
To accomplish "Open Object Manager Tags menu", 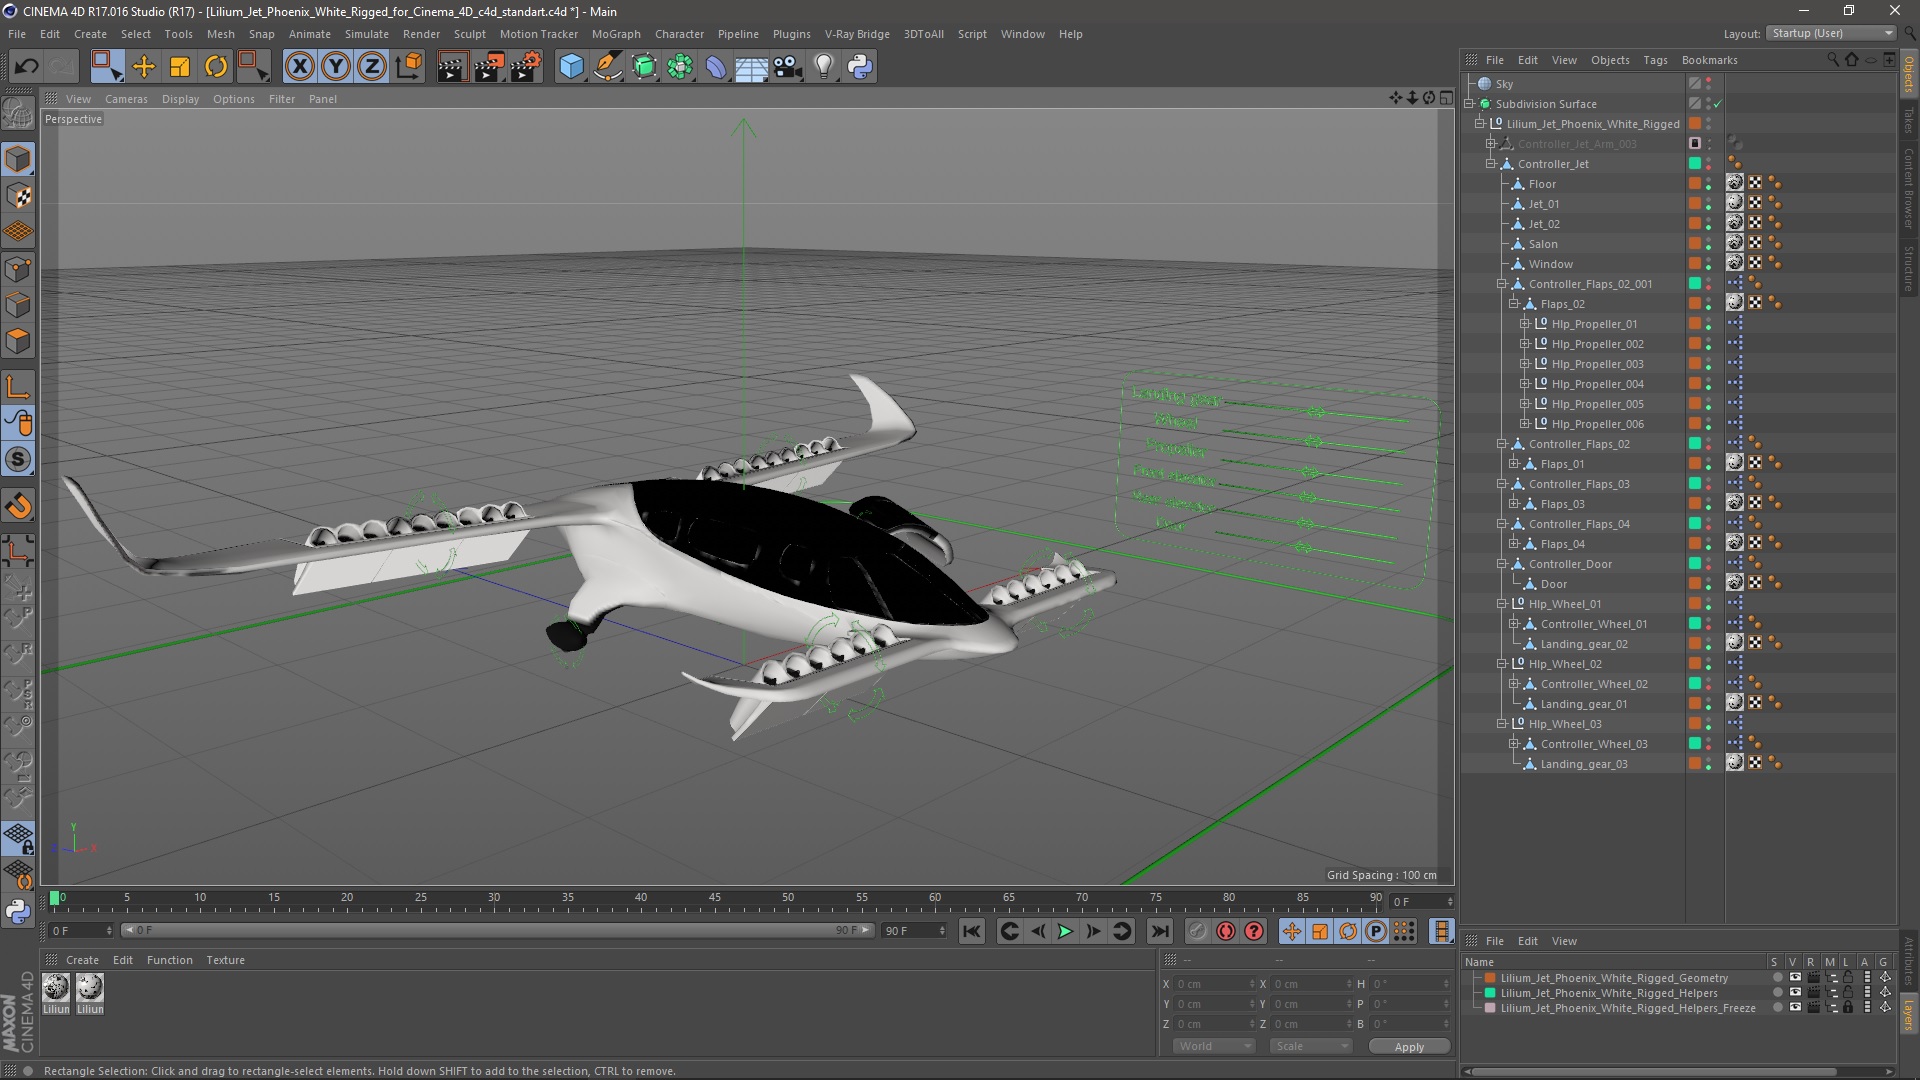I will (x=1655, y=60).
